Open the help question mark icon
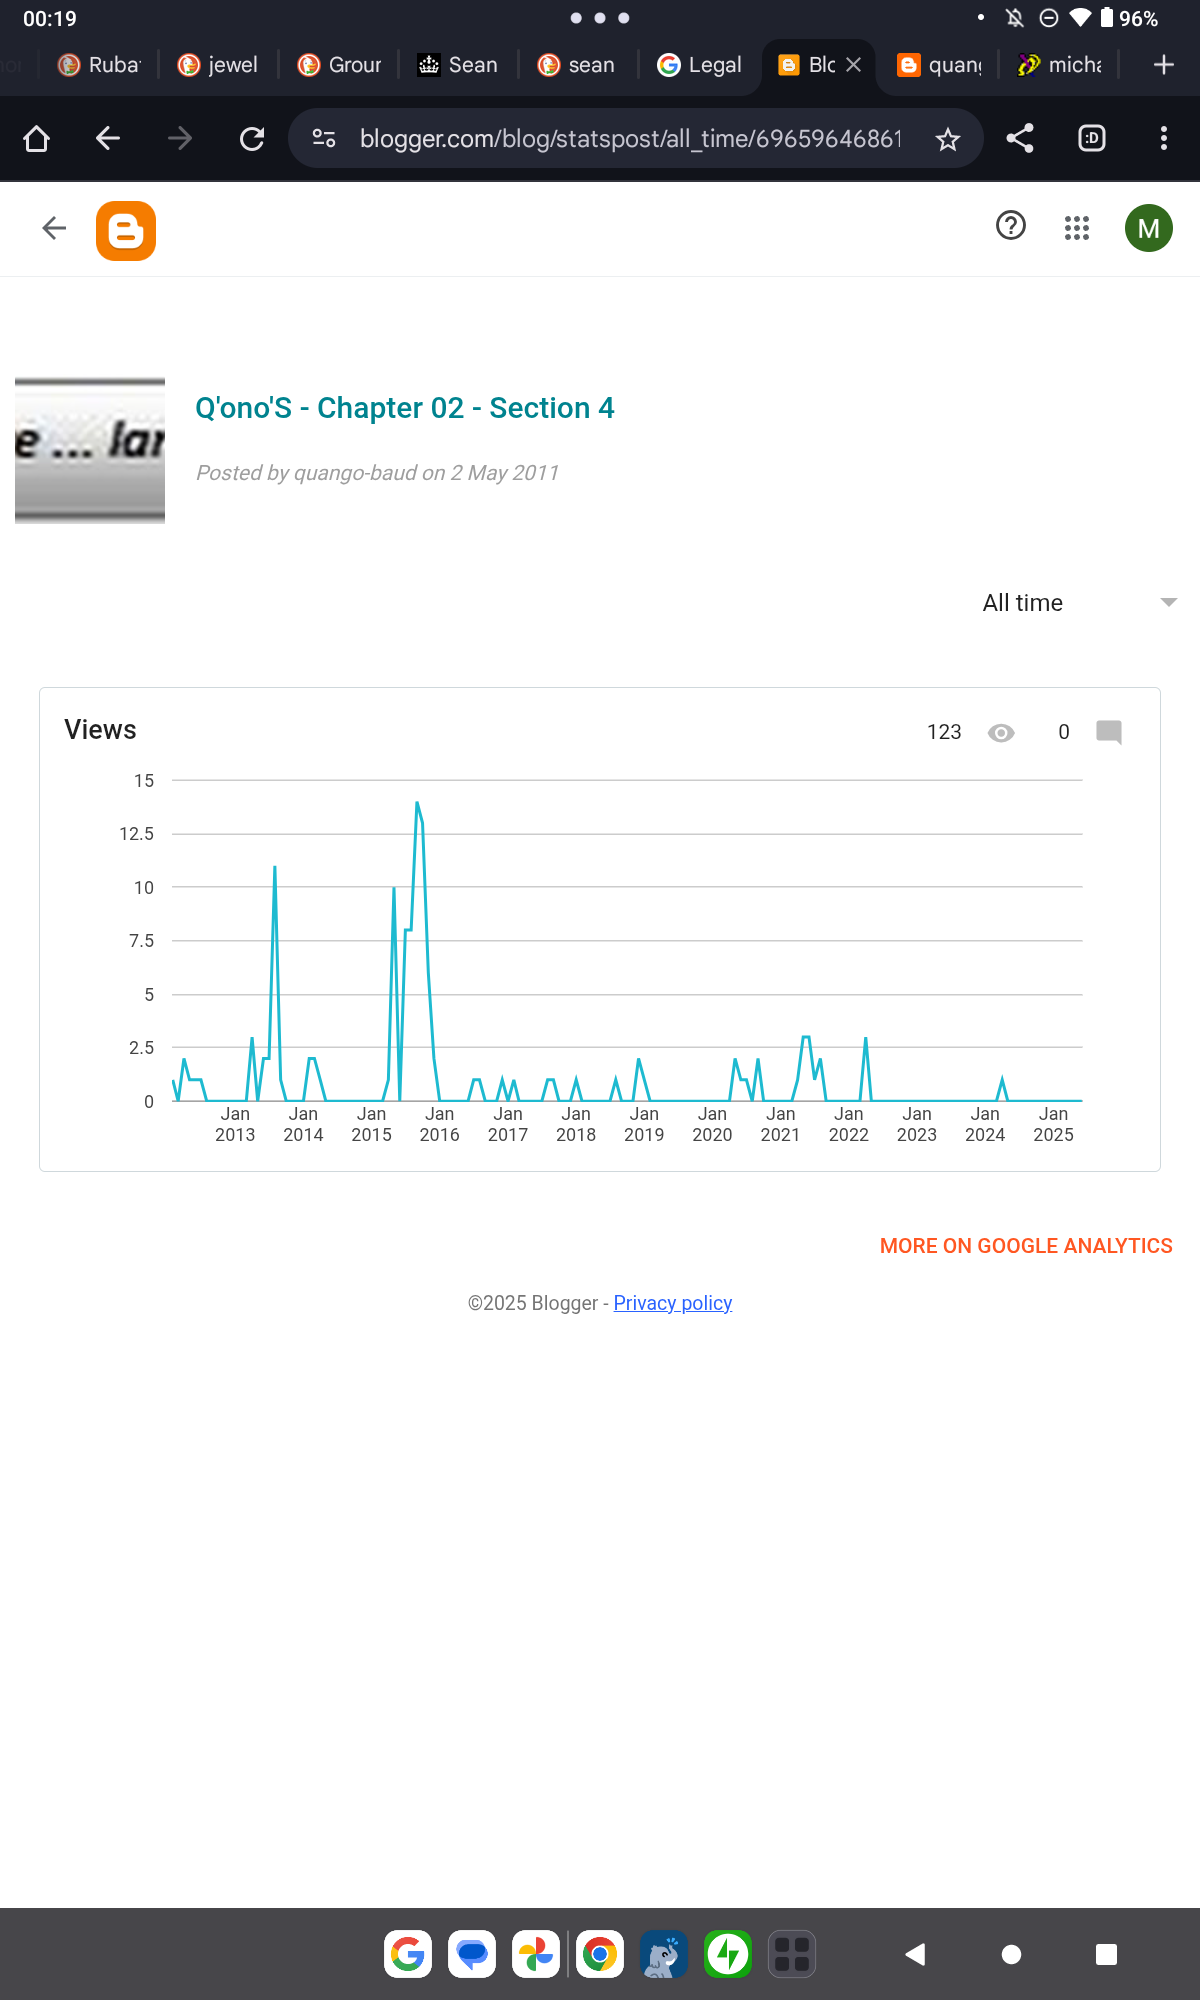 pyautogui.click(x=1011, y=226)
